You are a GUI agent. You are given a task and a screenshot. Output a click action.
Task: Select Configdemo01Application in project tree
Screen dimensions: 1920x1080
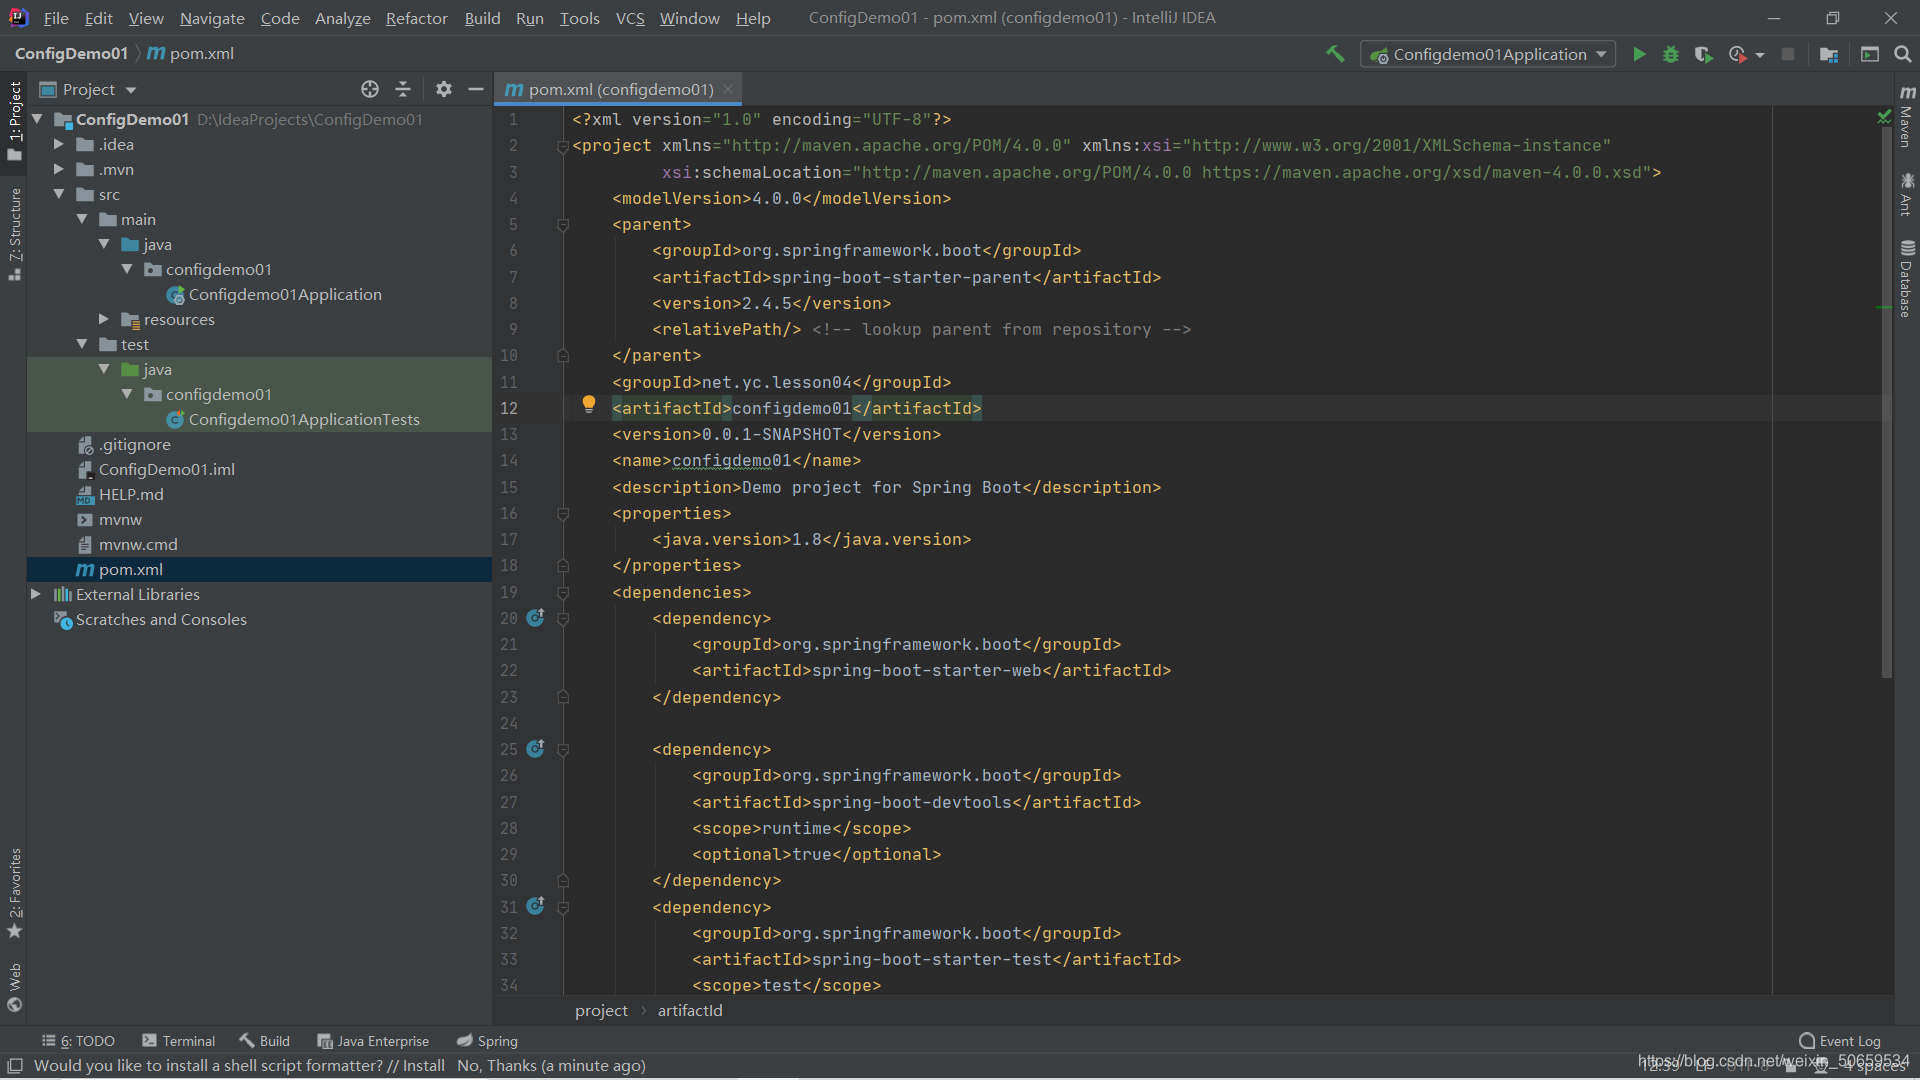(285, 293)
